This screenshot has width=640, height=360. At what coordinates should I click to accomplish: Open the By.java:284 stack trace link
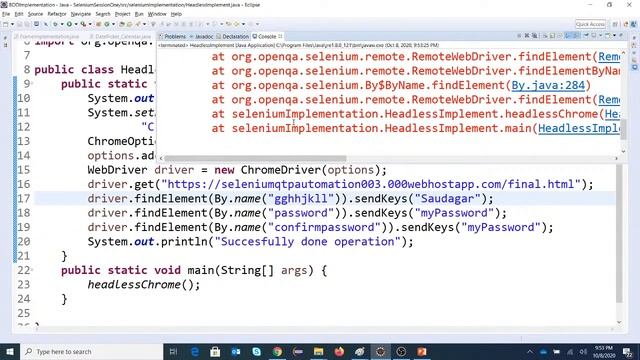pyautogui.click(x=548, y=85)
